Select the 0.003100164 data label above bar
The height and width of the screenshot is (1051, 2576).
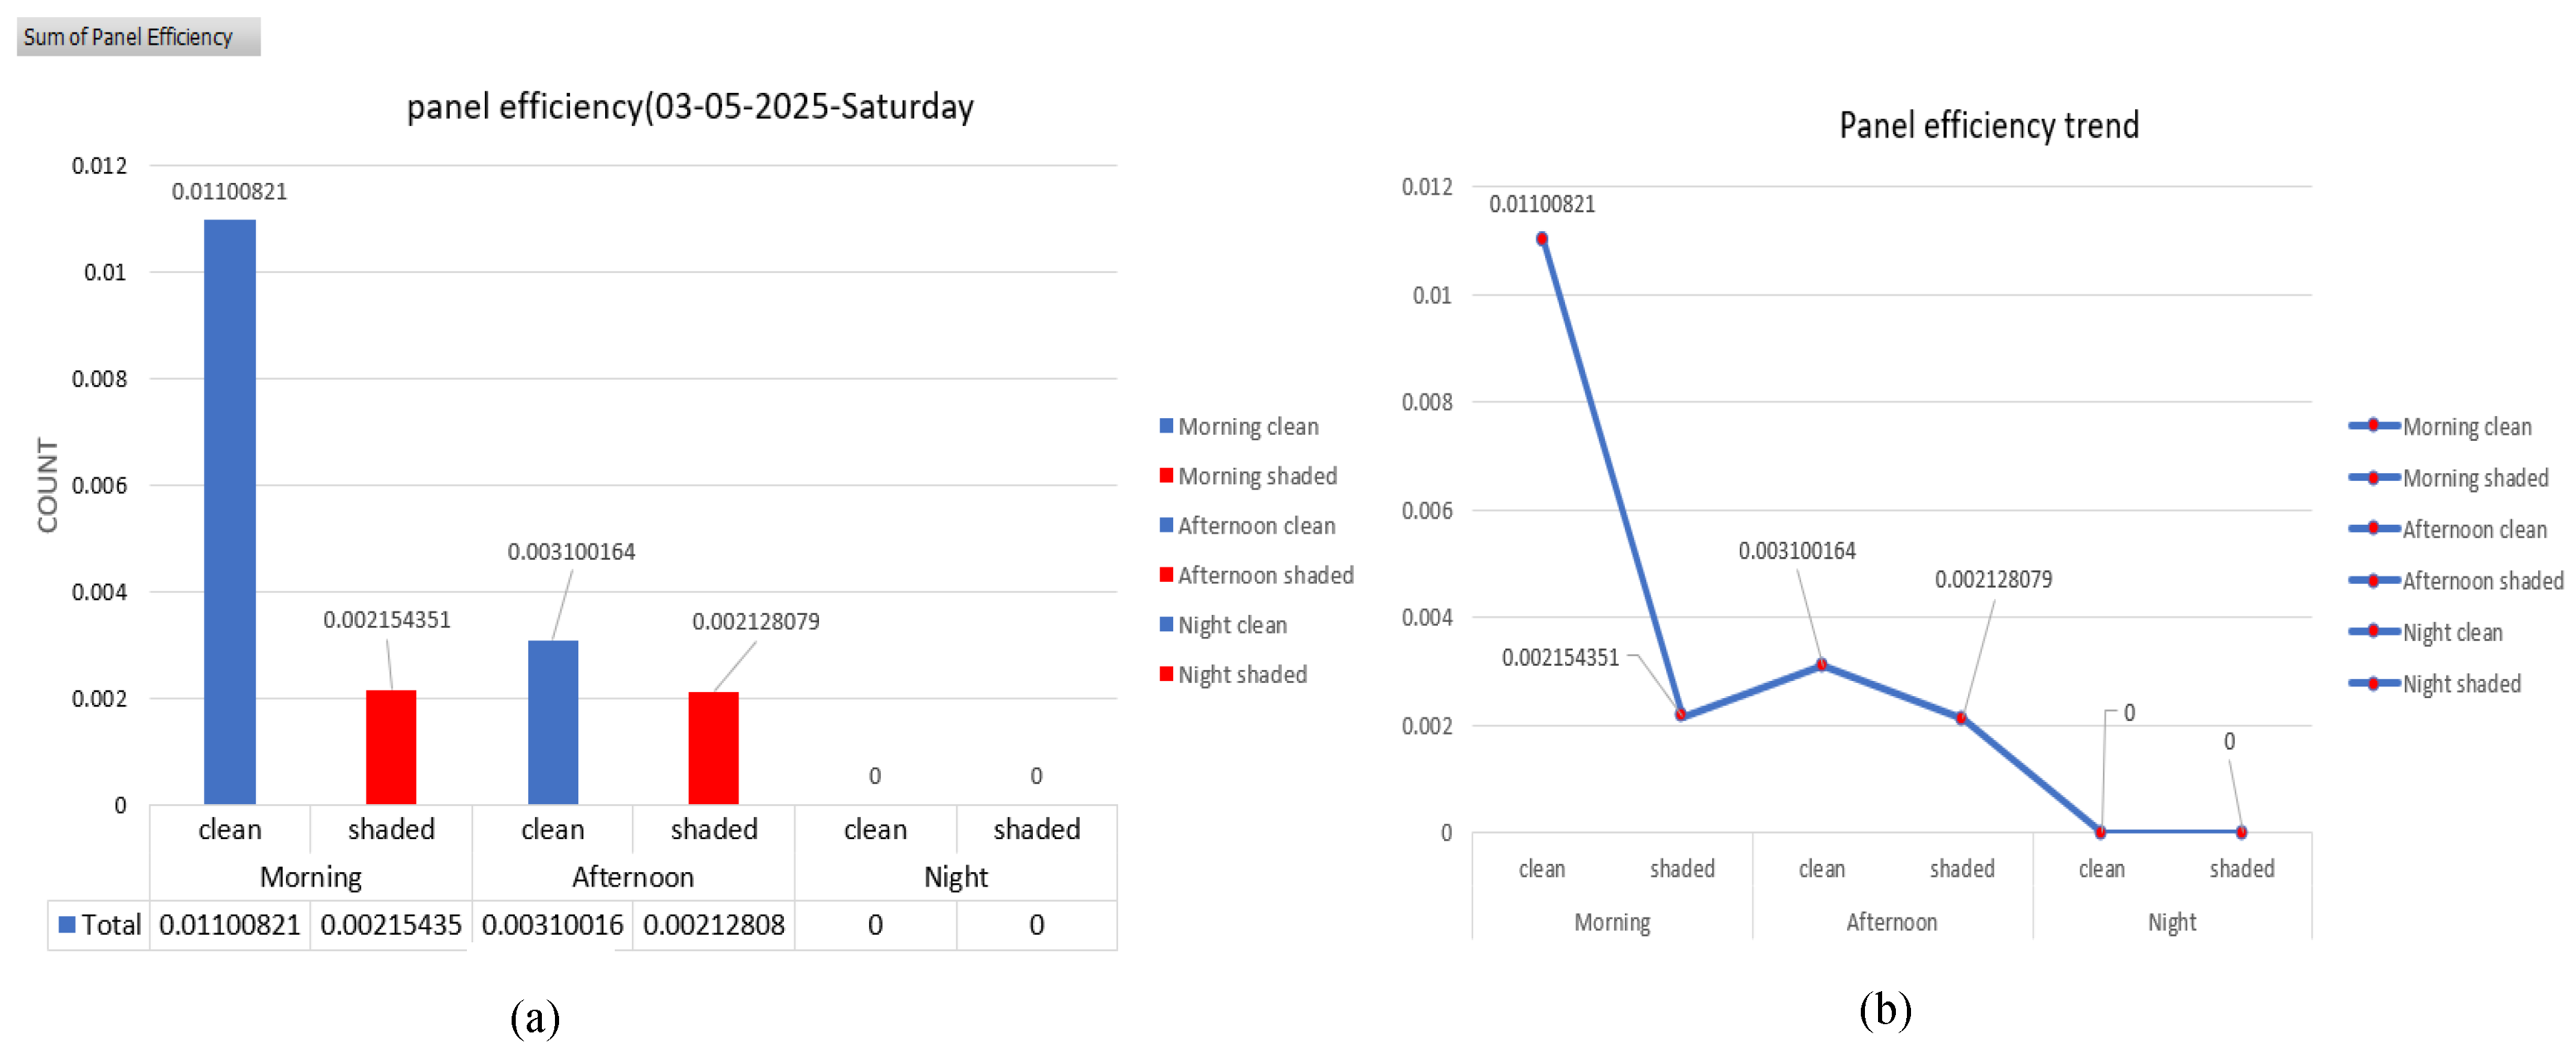click(x=571, y=552)
